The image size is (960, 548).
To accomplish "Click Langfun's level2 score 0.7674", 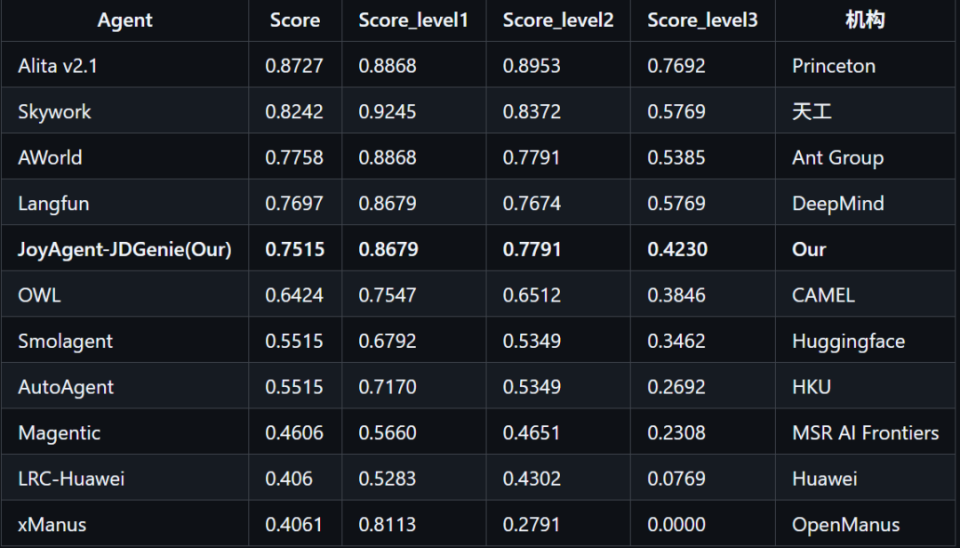I will [531, 203].
